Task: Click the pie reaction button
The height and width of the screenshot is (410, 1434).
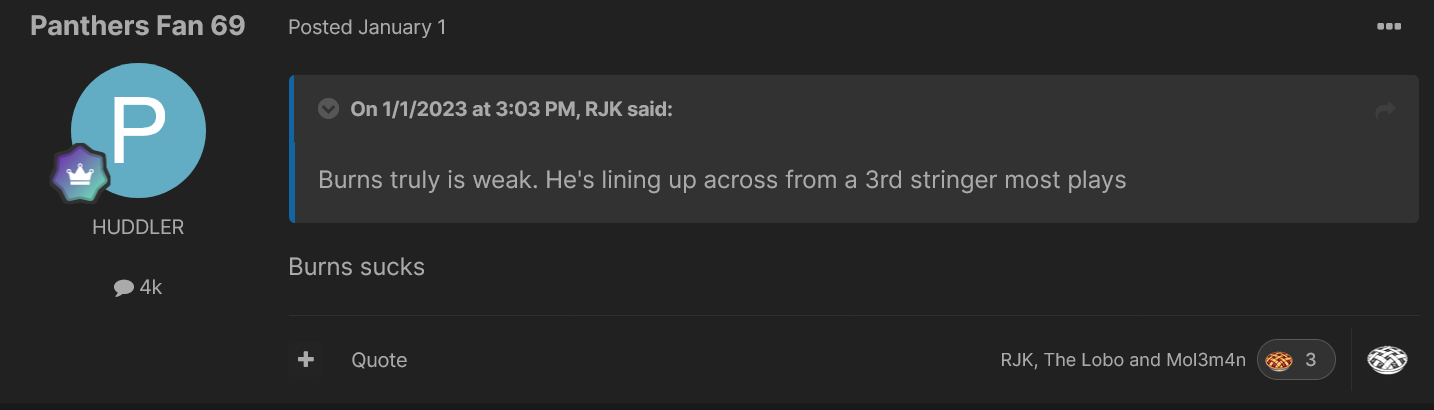Action: pyautogui.click(x=1387, y=359)
